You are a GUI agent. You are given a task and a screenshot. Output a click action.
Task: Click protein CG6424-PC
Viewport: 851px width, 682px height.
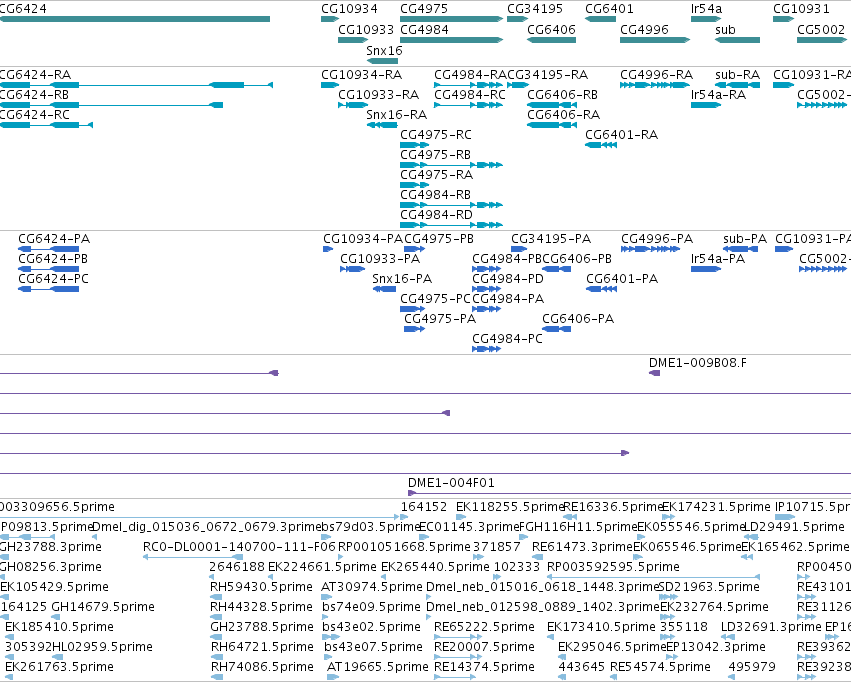pyautogui.click(x=48, y=289)
